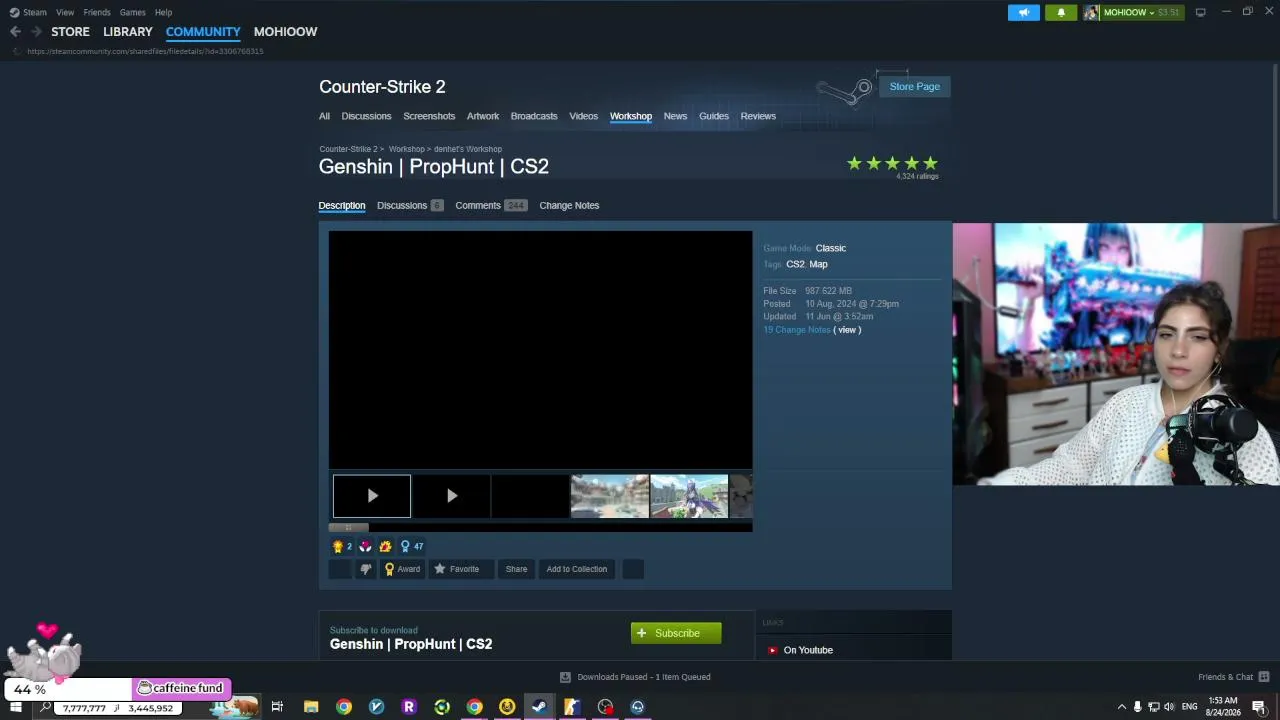This screenshot has width=1280, height=720.
Task: Select the Description tab
Action: tap(342, 205)
